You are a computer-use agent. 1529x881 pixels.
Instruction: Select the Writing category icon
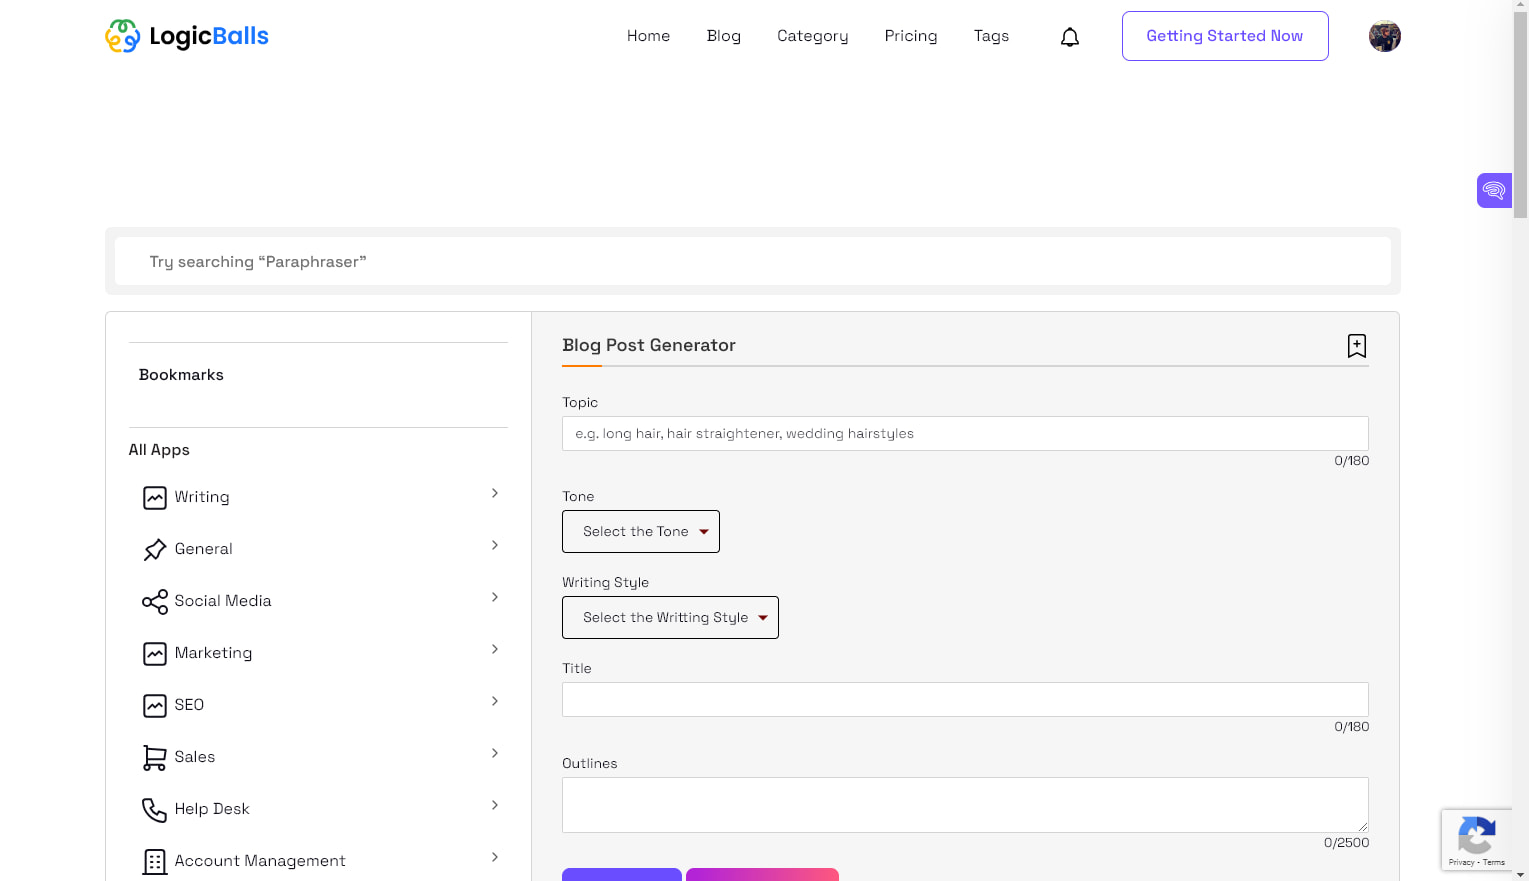pyautogui.click(x=154, y=496)
